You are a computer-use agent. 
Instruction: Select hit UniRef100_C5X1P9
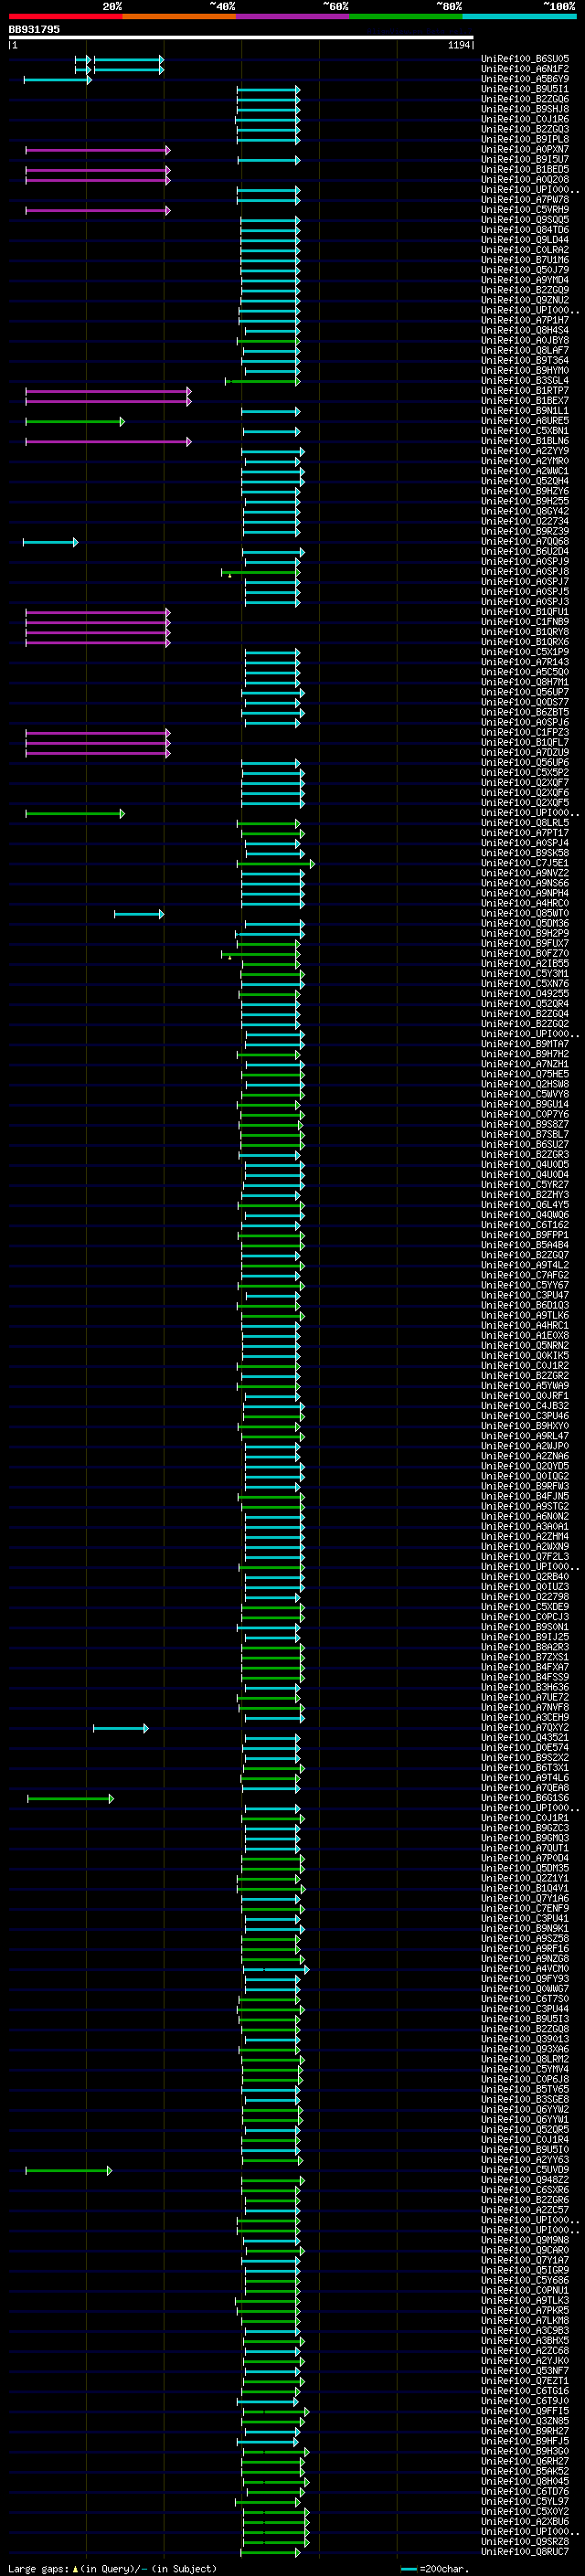pyautogui.click(x=525, y=652)
